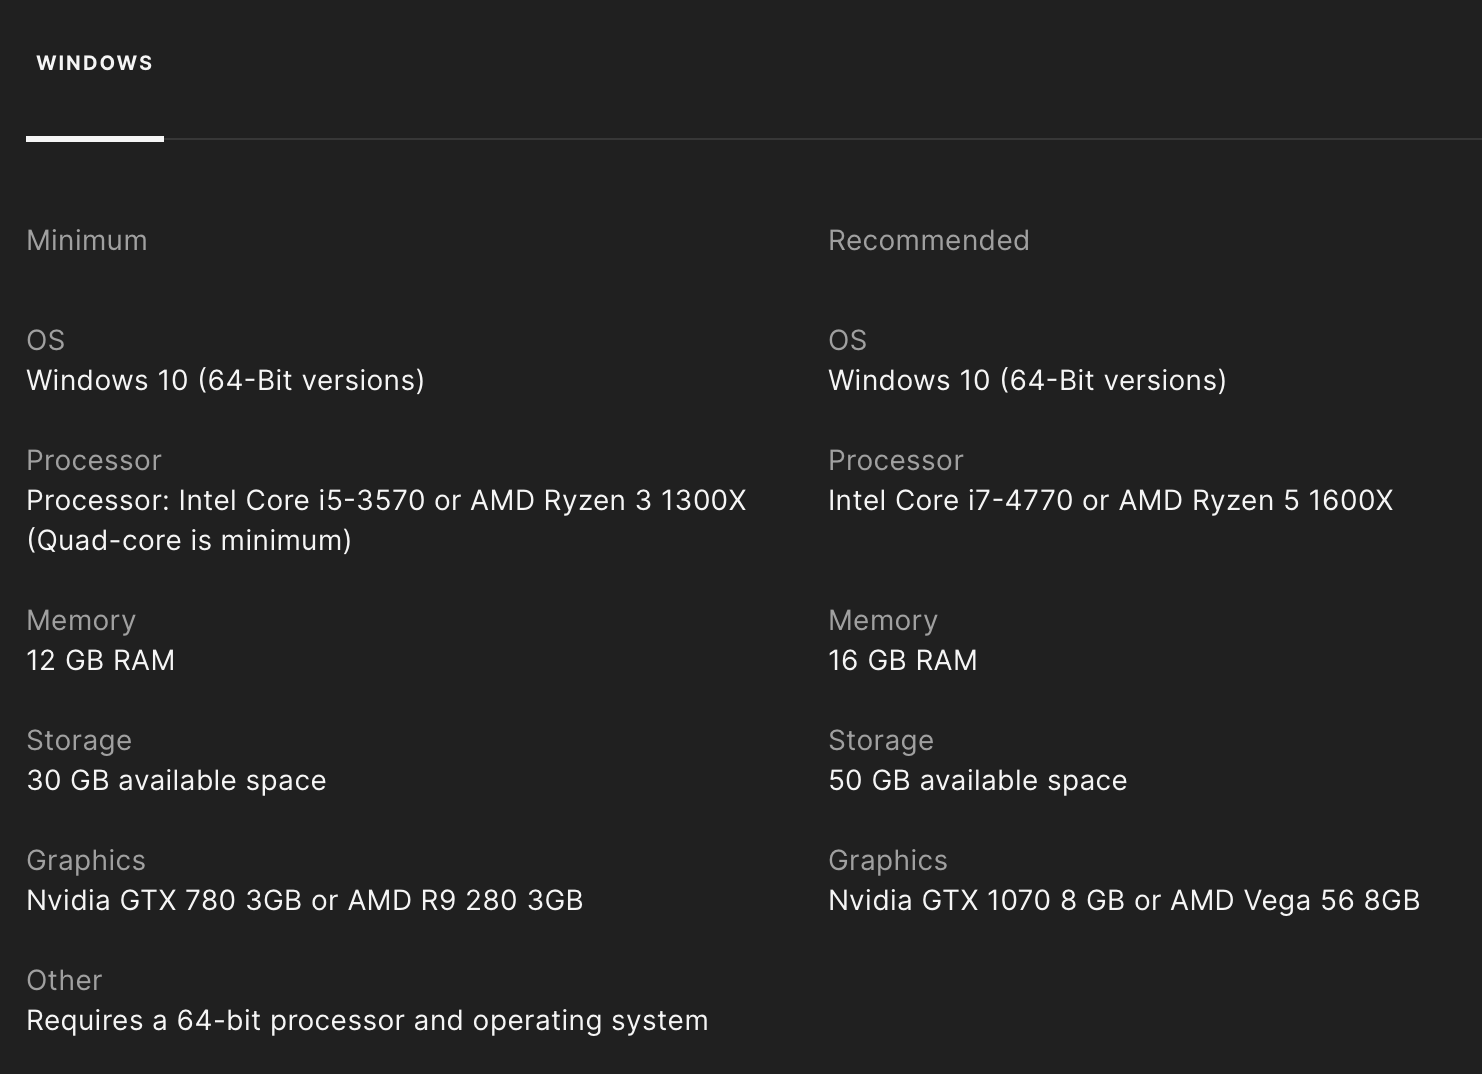Click the minimum OS Windows 10 text
Viewport: 1482px width, 1074px height.
tap(225, 380)
